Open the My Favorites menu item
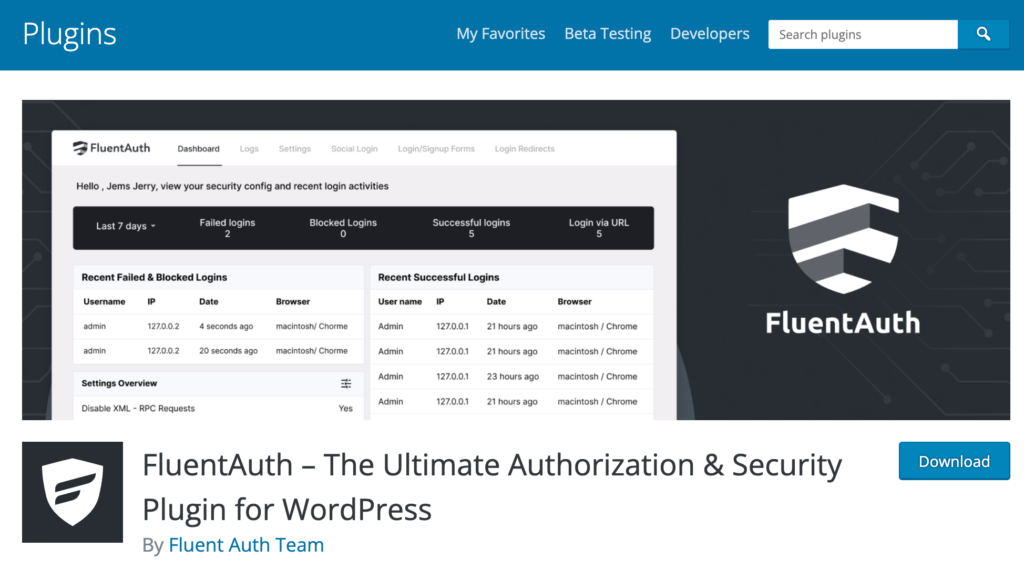Screen dimensions: 1024x569 pyautogui.click(x=500, y=34)
